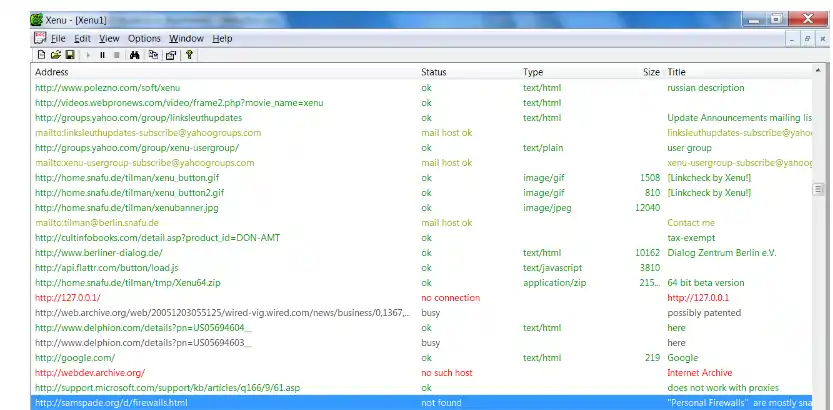Select the http://127.0.0.1/ no connection row
The height and width of the screenshot is (410, 833).
pyautogui.click(x=421, y=298)
